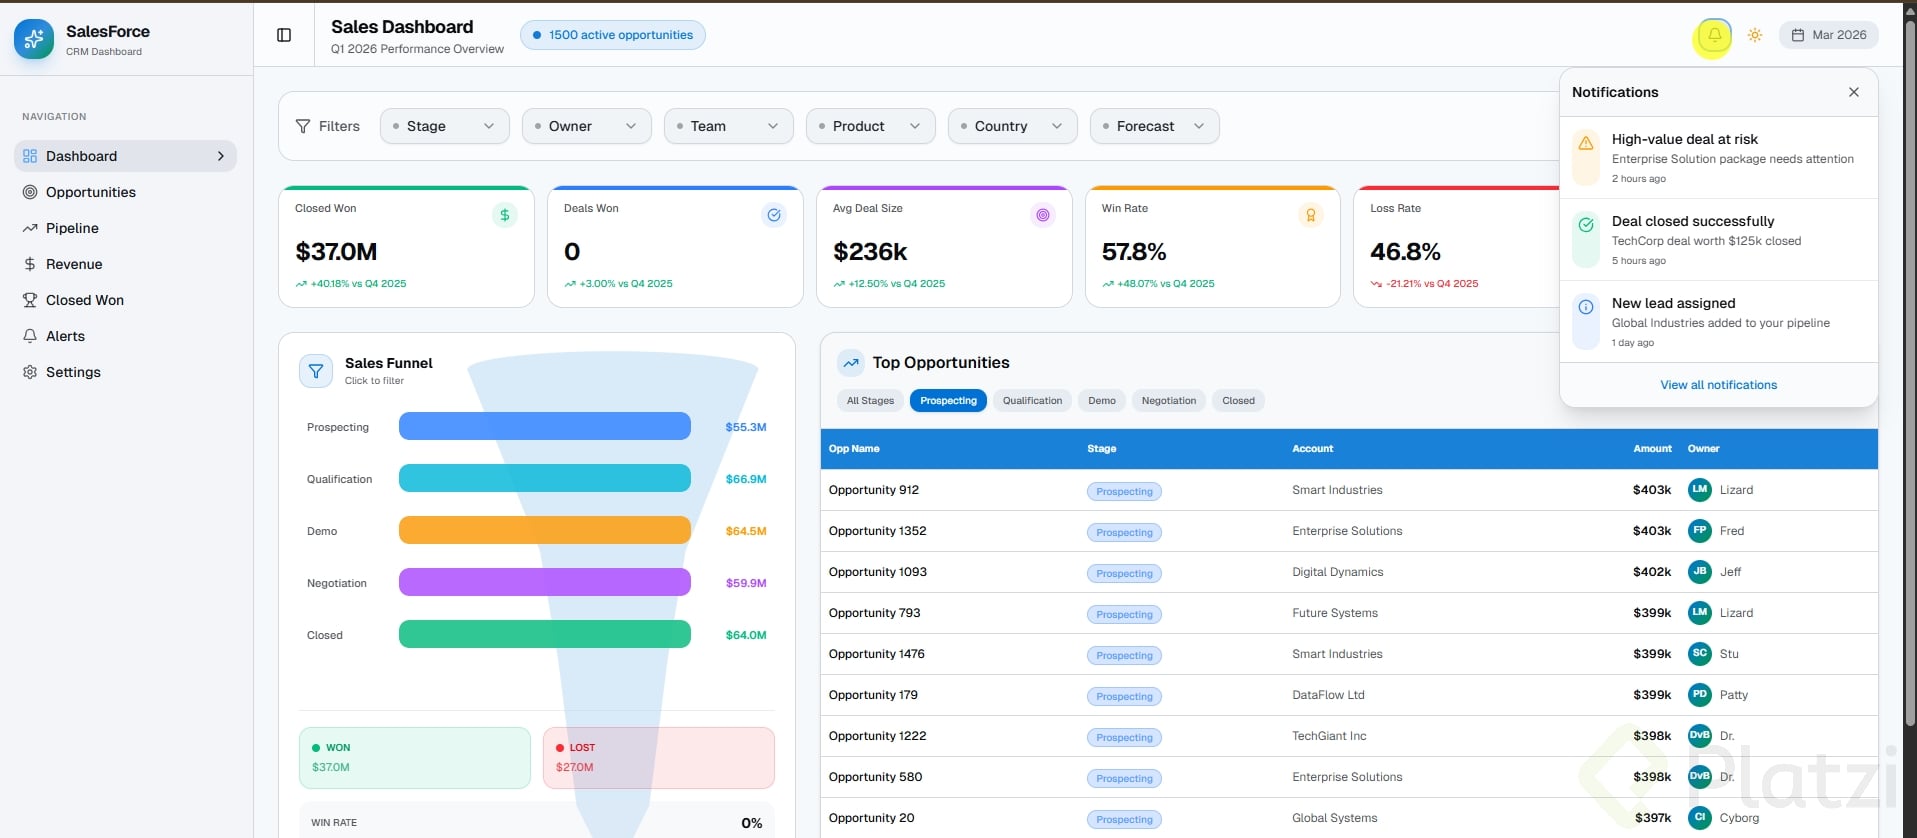Navigate to Closed Won page
The height and width of the screenshot is (838, 1917).
tap(125, 300)
